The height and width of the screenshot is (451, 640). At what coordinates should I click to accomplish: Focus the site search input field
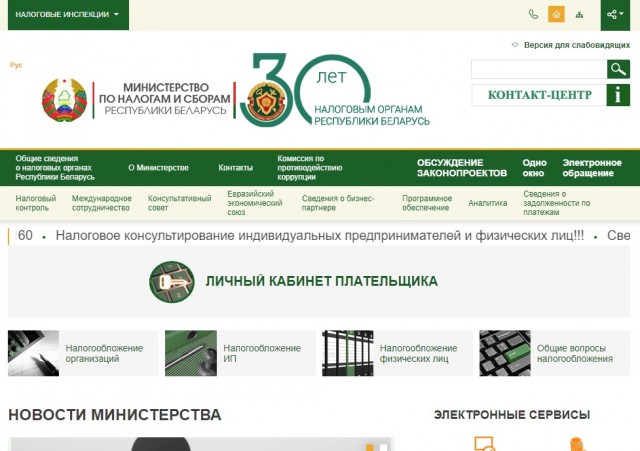tap(539, 69)
